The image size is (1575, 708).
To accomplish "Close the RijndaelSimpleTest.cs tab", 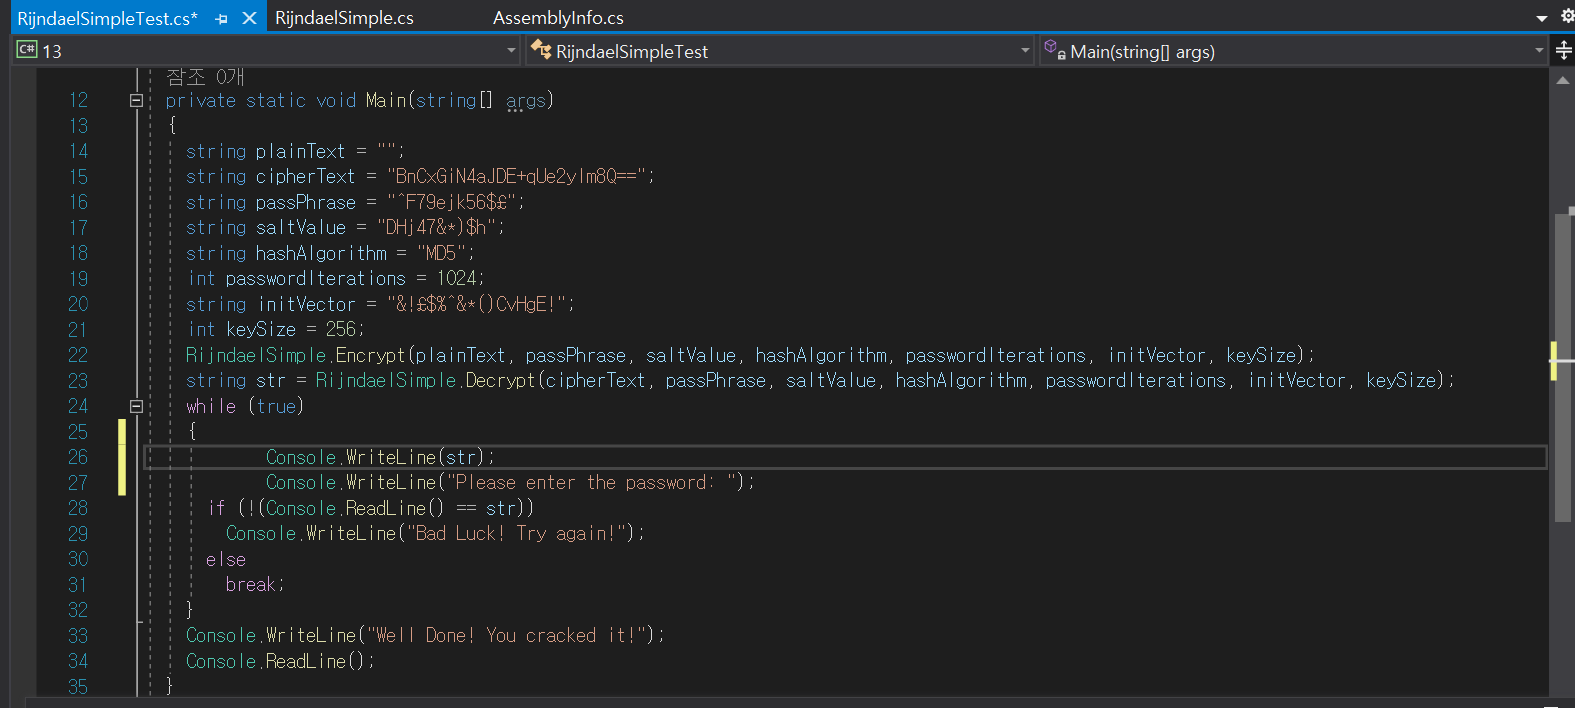I will point(250,18).
